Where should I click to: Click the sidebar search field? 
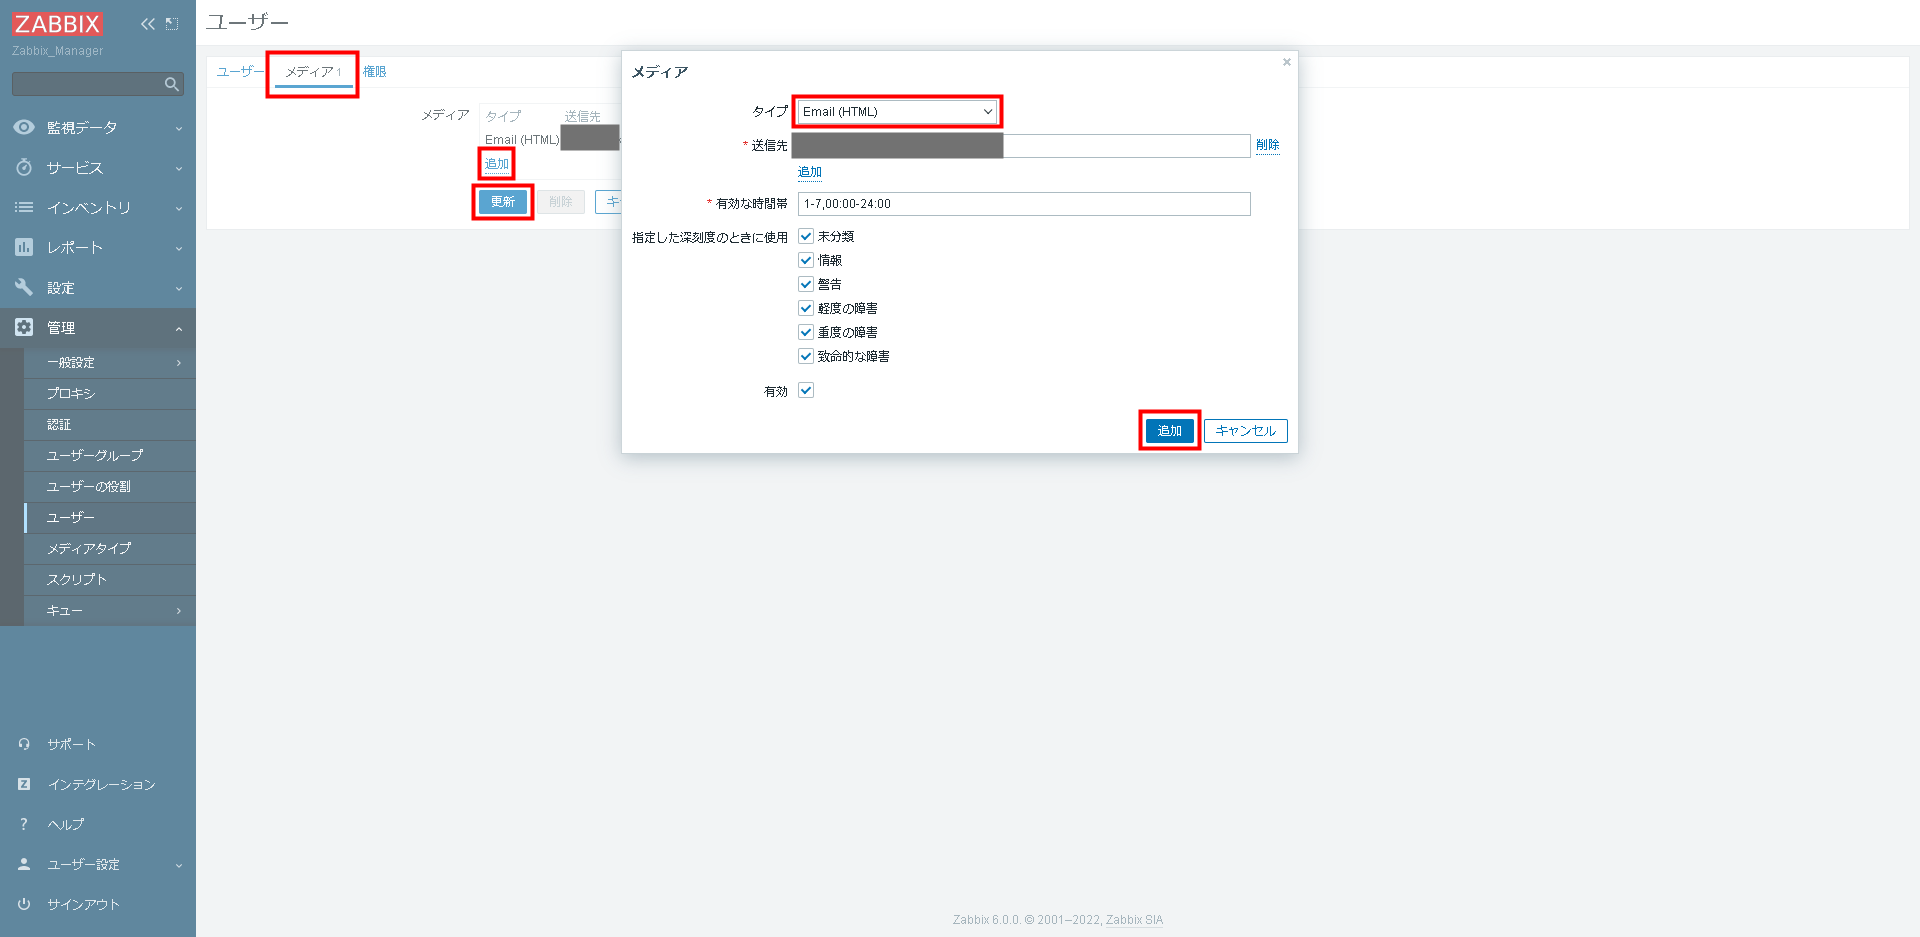98,84
